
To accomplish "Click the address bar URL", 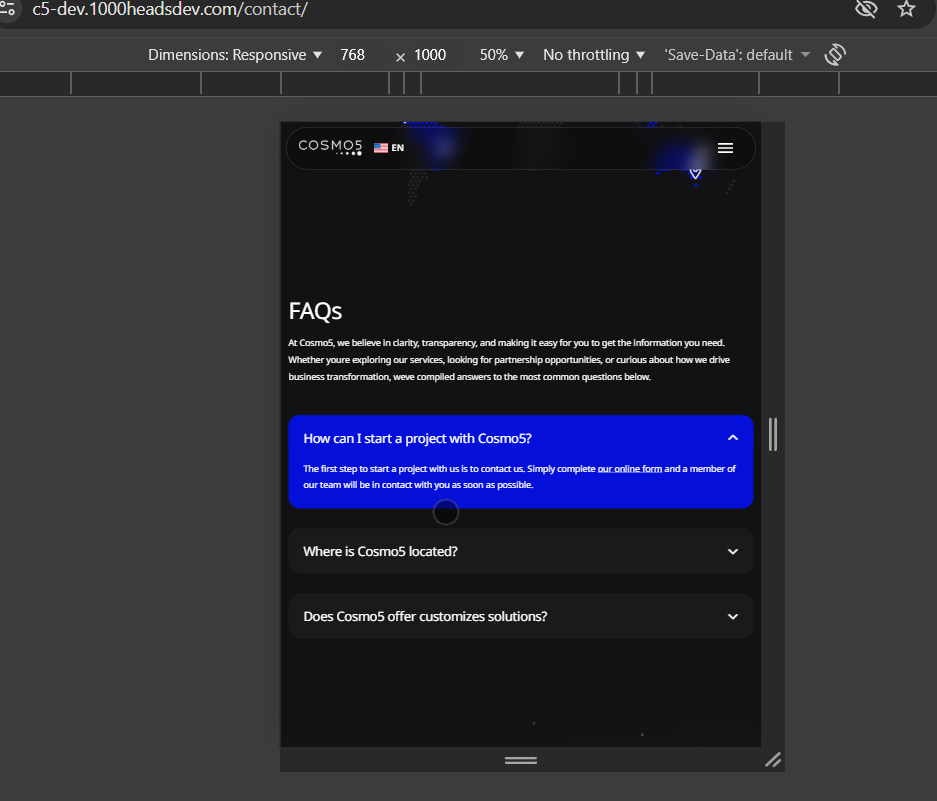I will [x=170, y=9].
